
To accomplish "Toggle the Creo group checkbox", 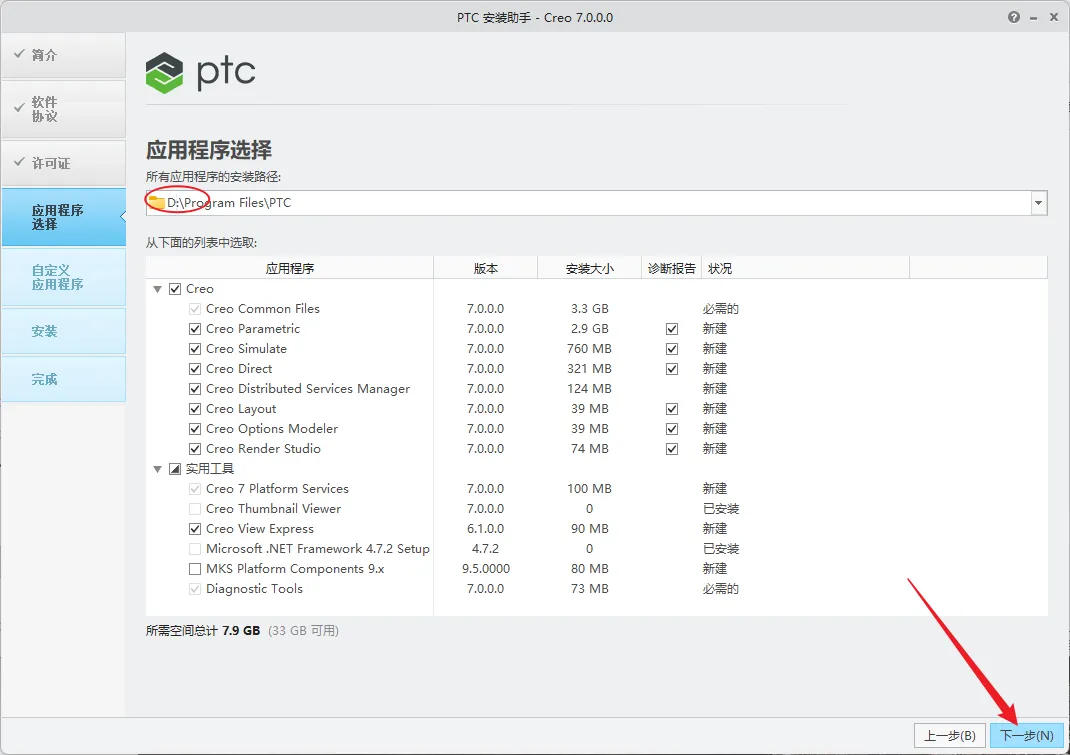I will pos(175,289).
